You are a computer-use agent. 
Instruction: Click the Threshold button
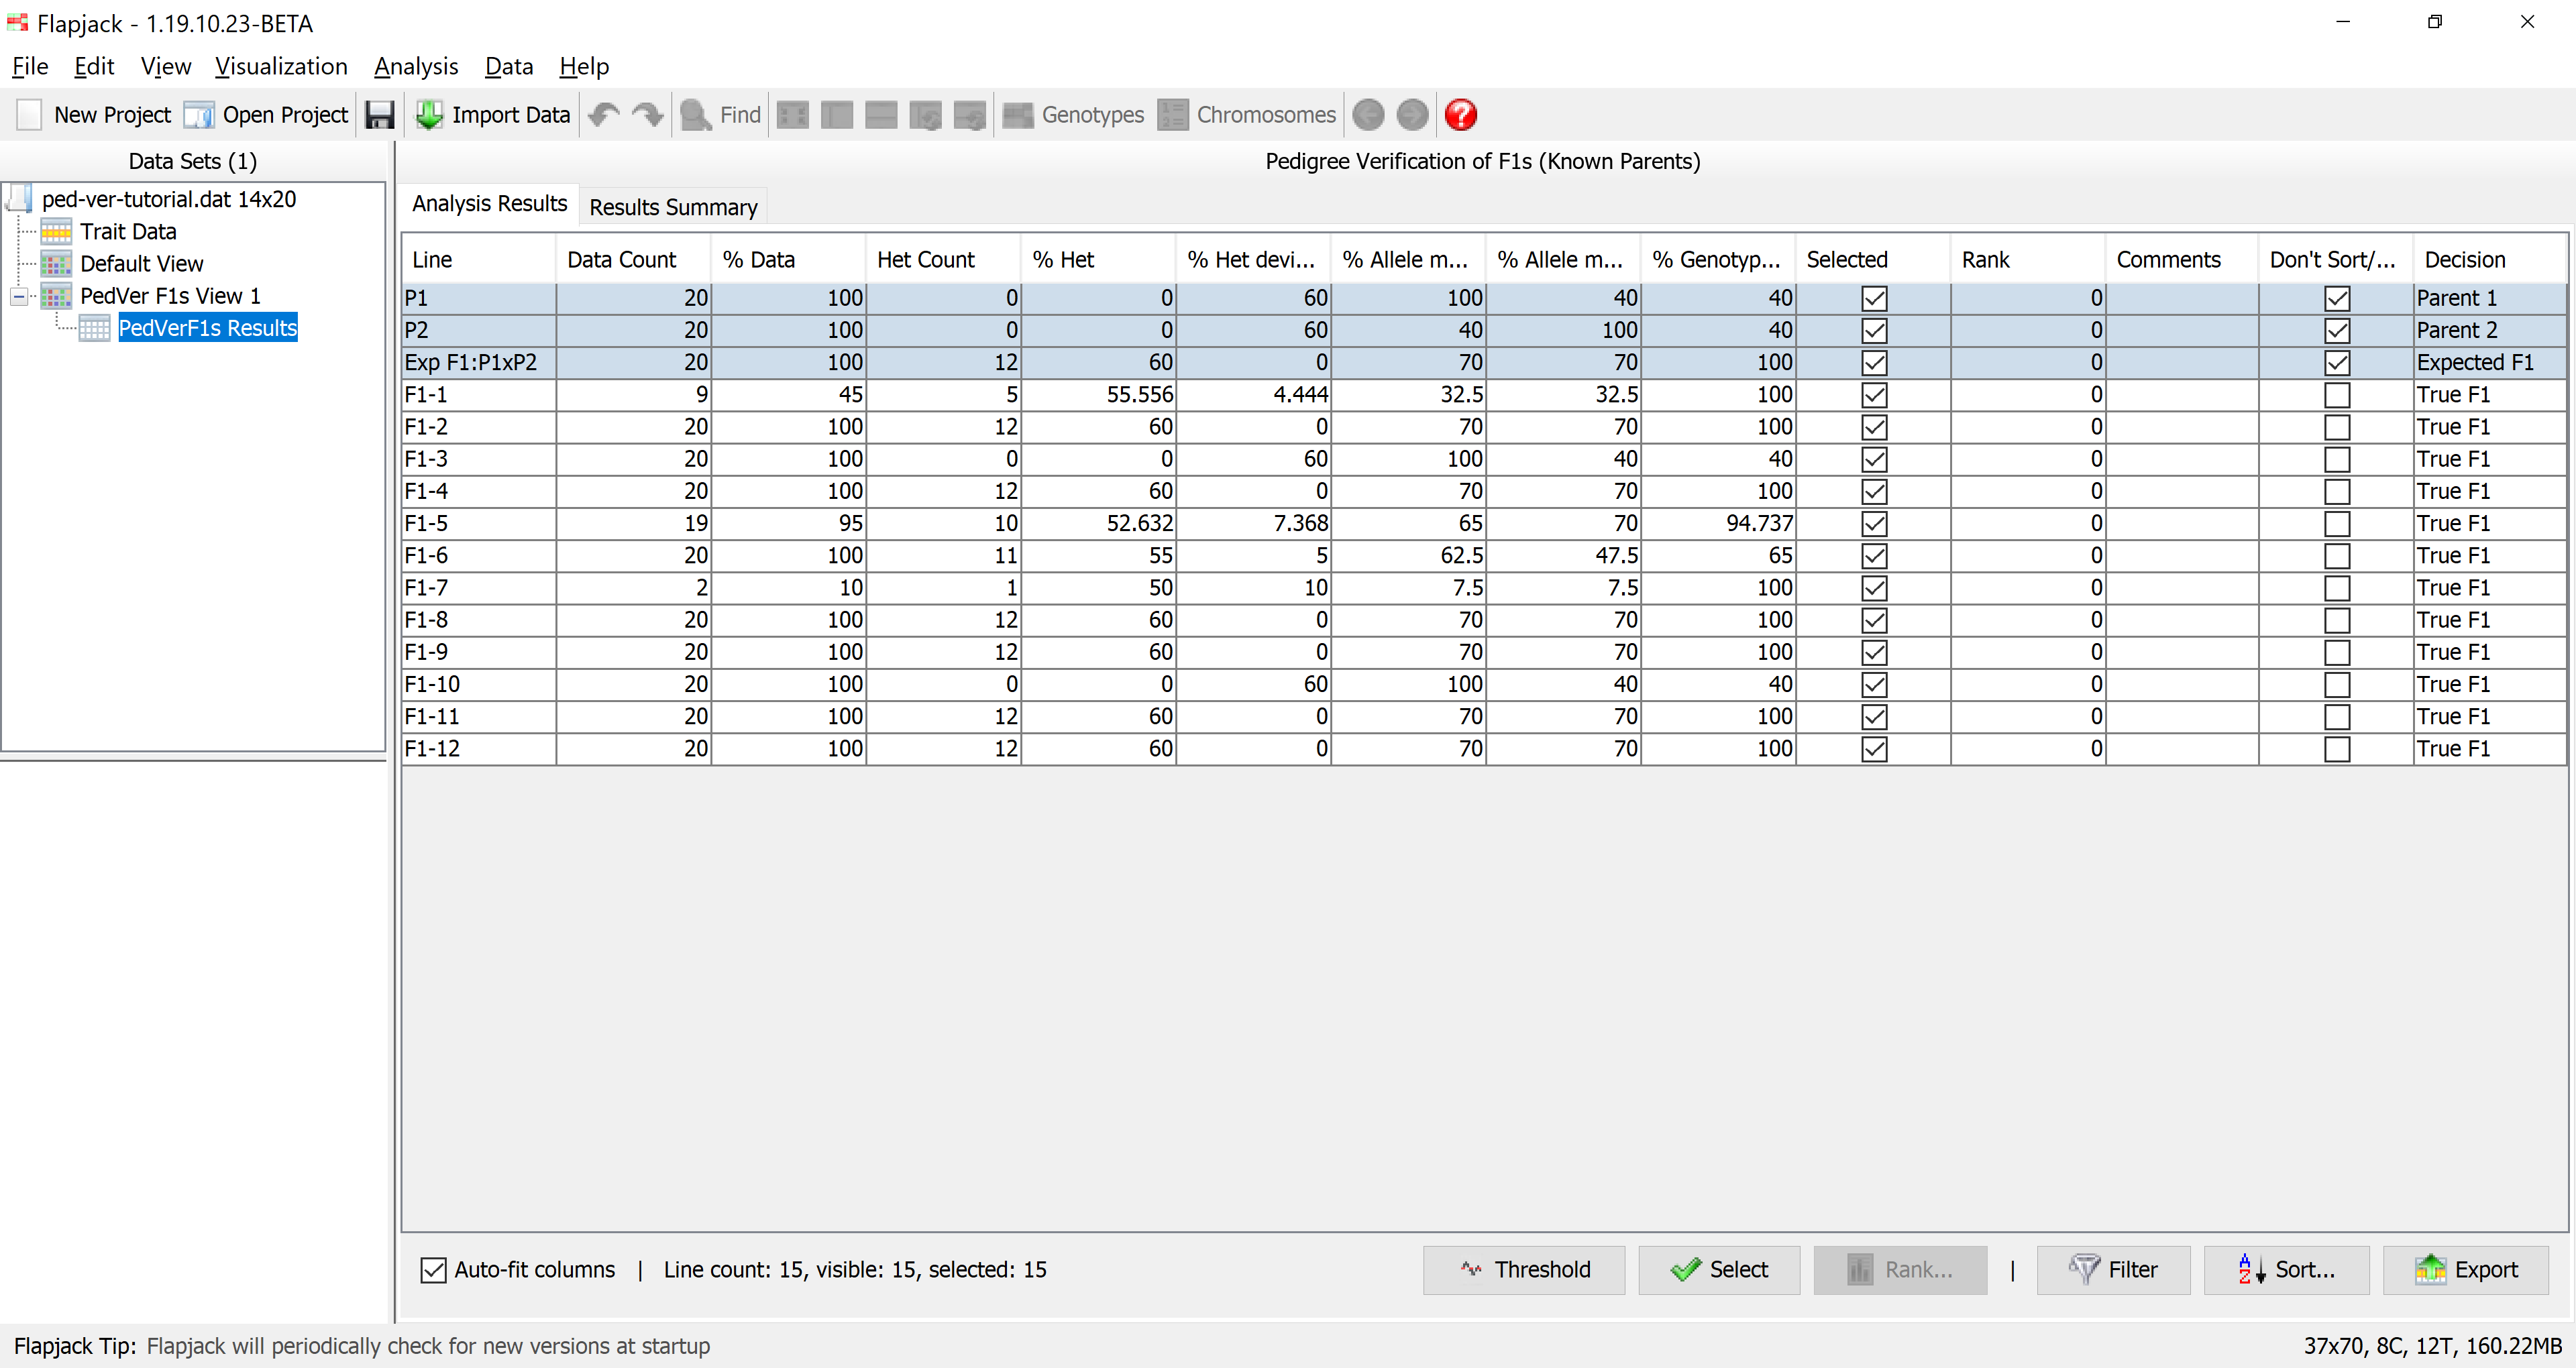coord(1523,1270)
